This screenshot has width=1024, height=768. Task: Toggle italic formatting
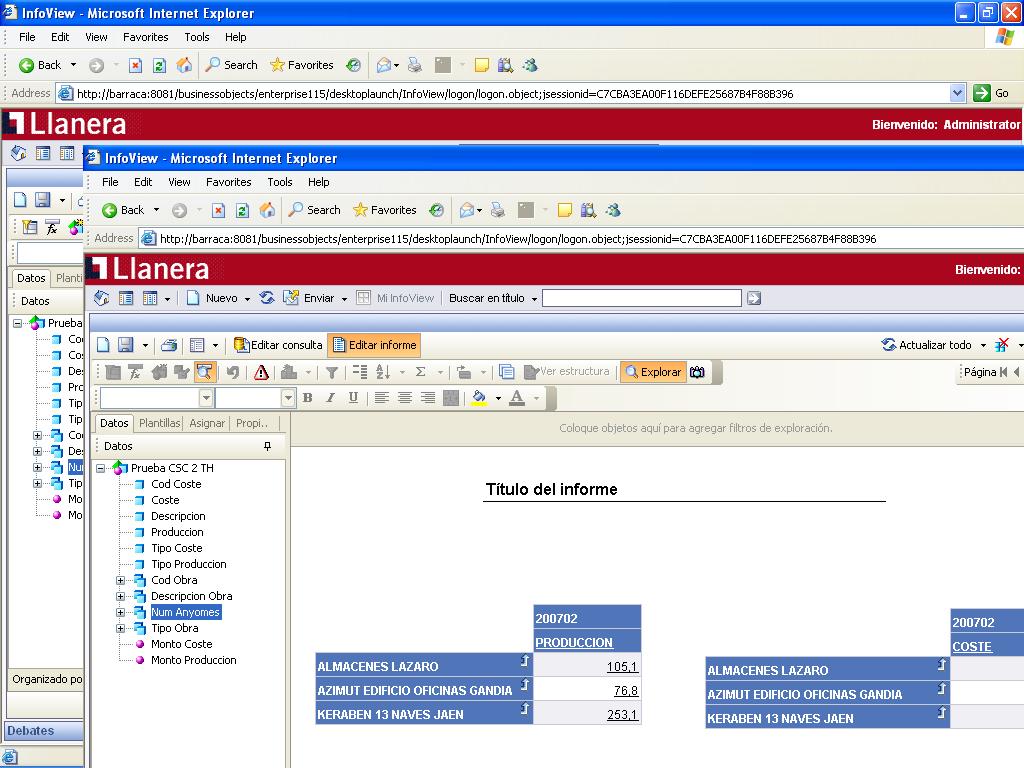[331, 398]
